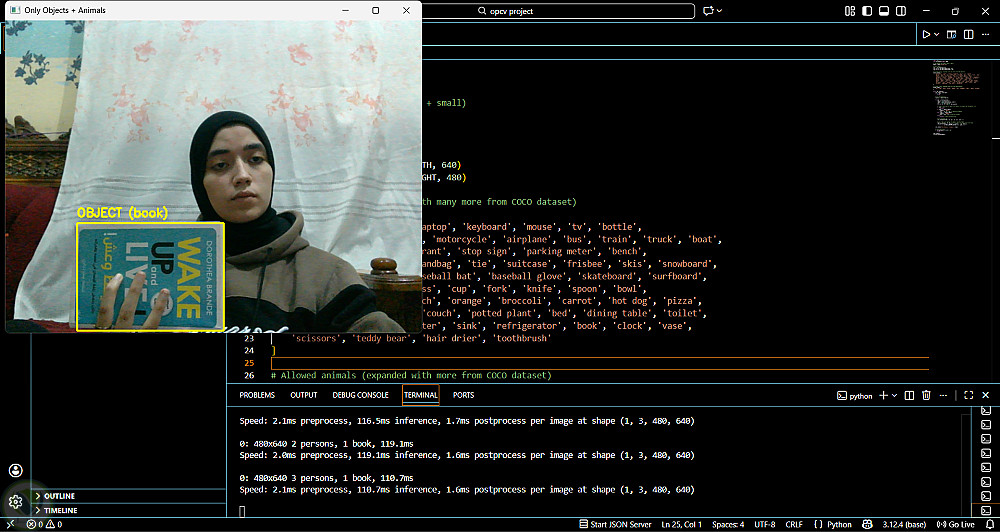
Task: Open the terminal panel ellipsis menu
Action: pyautogui.click(x=944, y=395)
